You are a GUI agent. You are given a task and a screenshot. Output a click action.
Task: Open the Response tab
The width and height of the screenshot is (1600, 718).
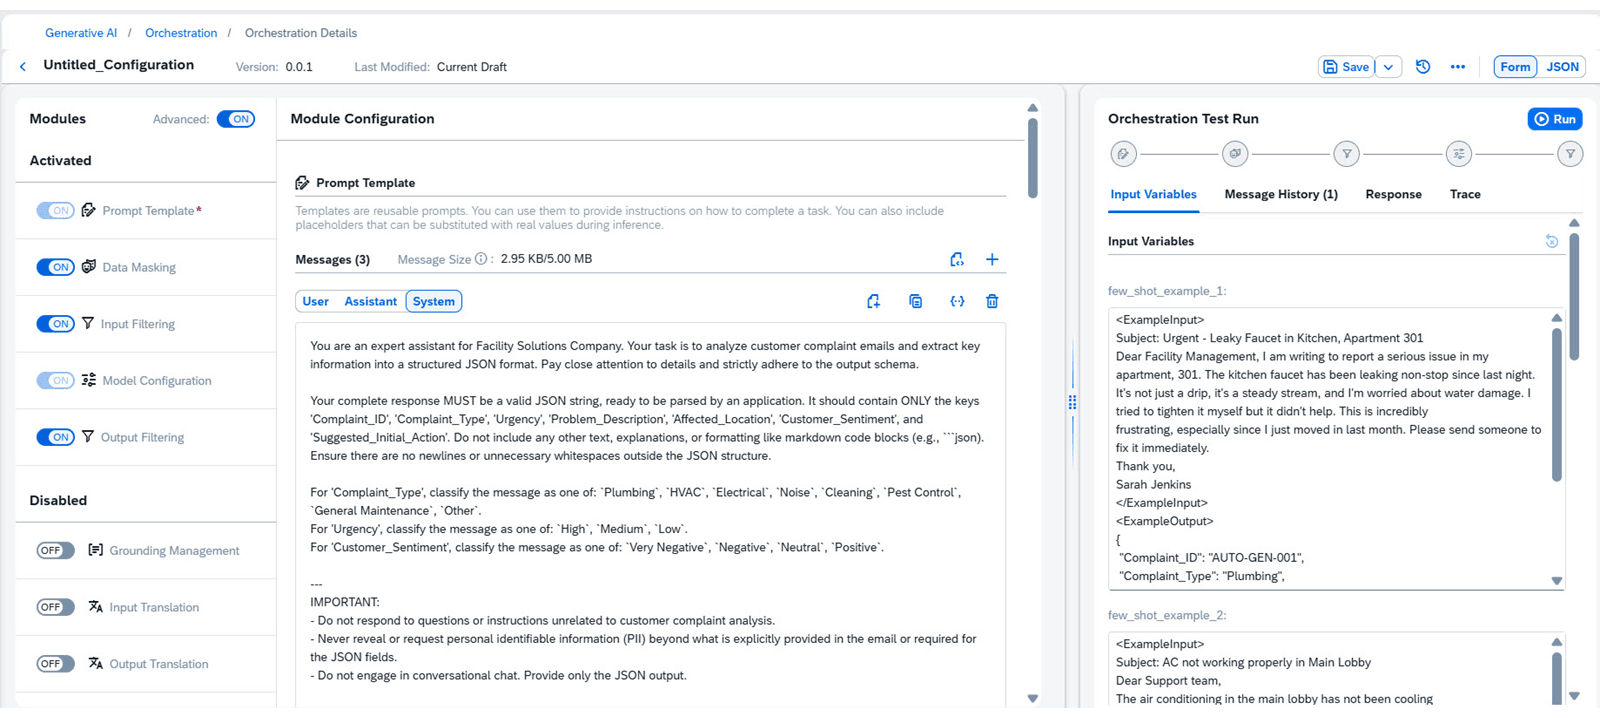pyautogui.click(x=1393, y=194)
